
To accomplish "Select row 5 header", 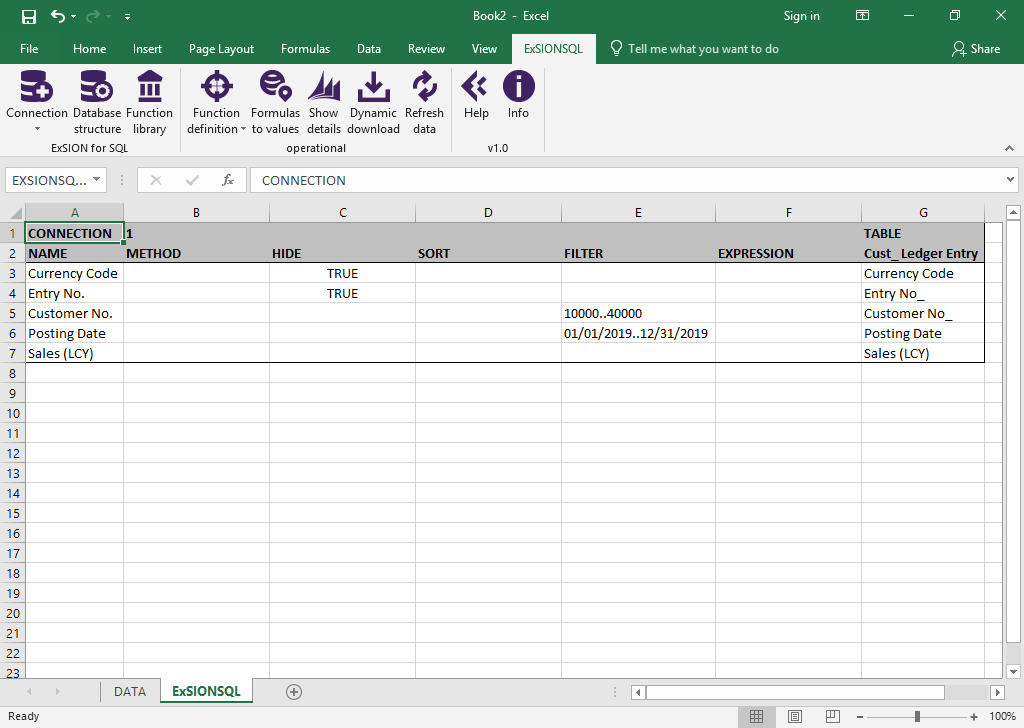I will 12,313.
